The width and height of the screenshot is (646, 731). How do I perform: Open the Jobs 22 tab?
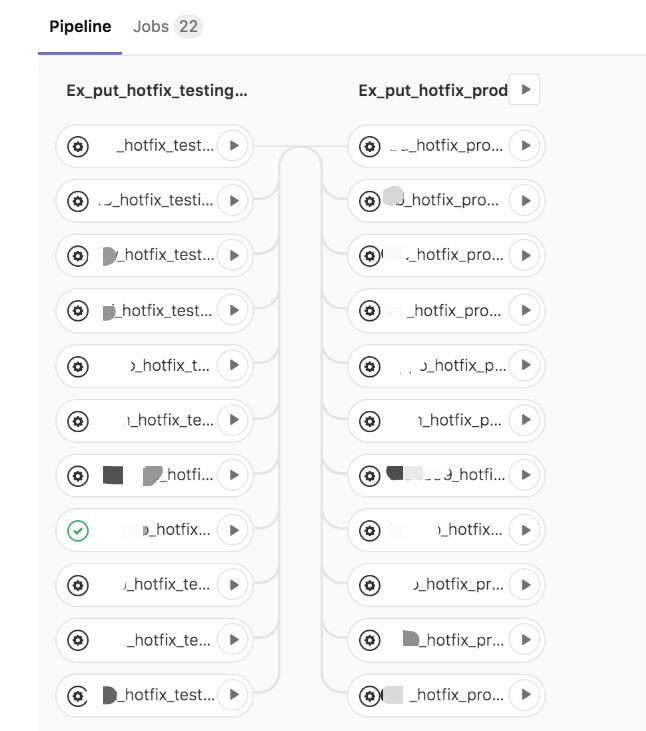167,27
